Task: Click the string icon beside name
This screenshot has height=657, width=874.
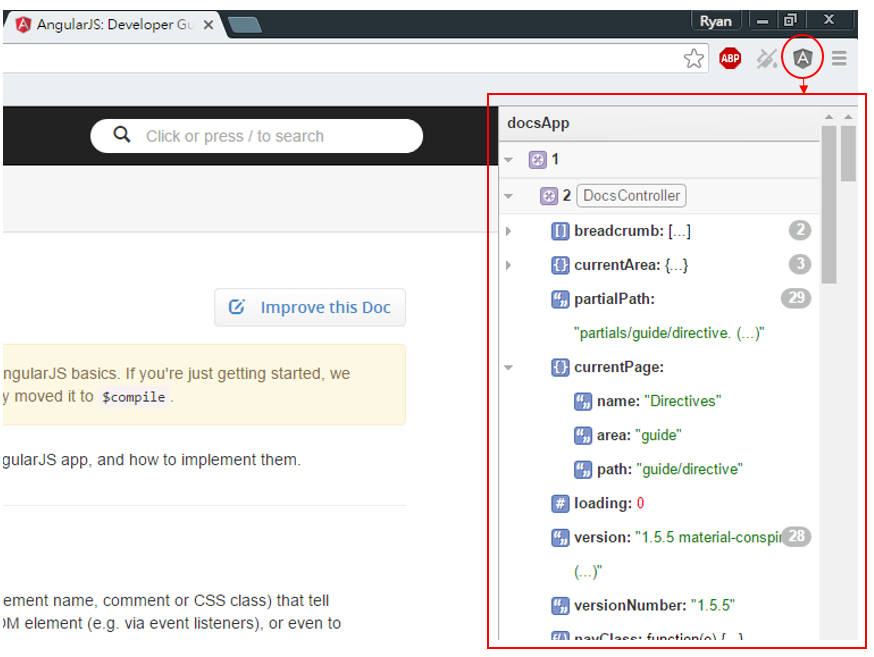Action: coord(582,401)
